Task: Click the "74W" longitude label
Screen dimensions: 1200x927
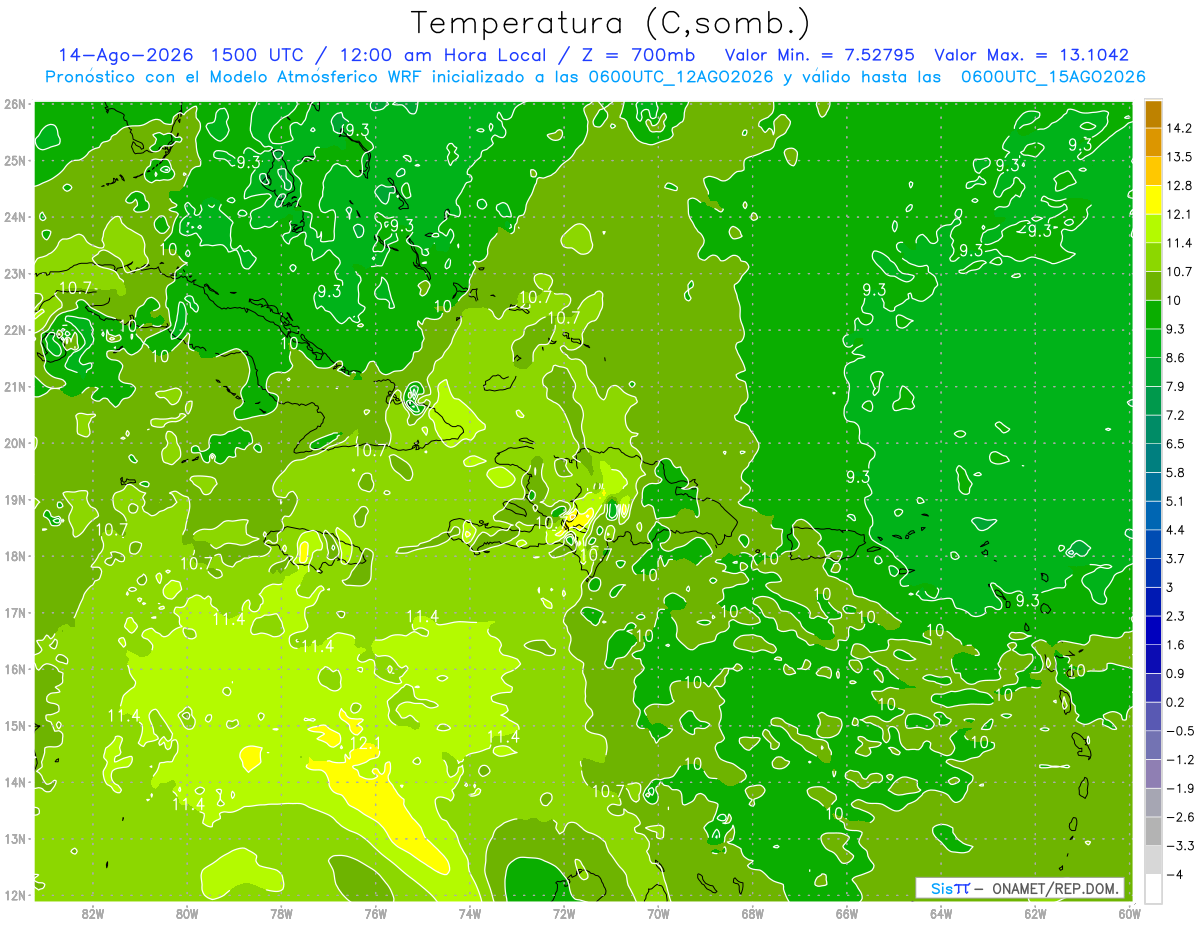Action: [469, 913]
